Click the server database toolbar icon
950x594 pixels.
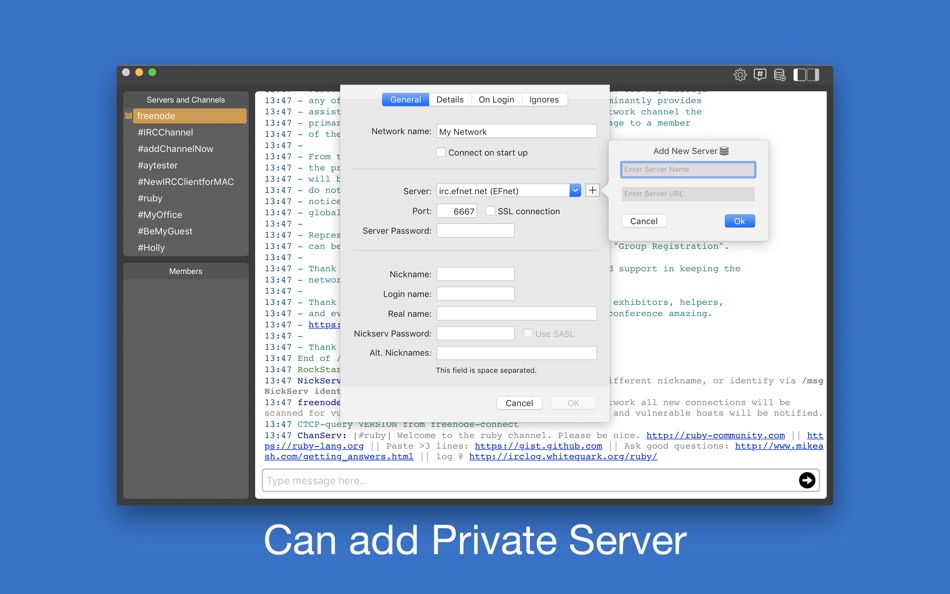(780, 75)
